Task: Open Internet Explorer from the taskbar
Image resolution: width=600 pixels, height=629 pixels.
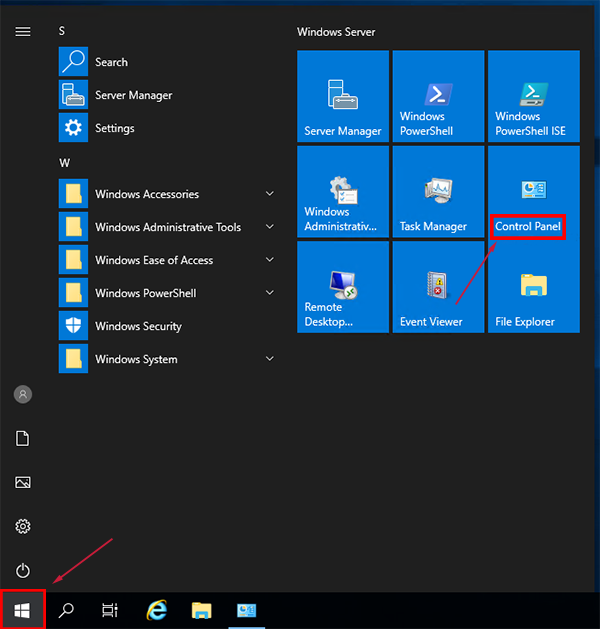Action: click(x=156, y=610)
